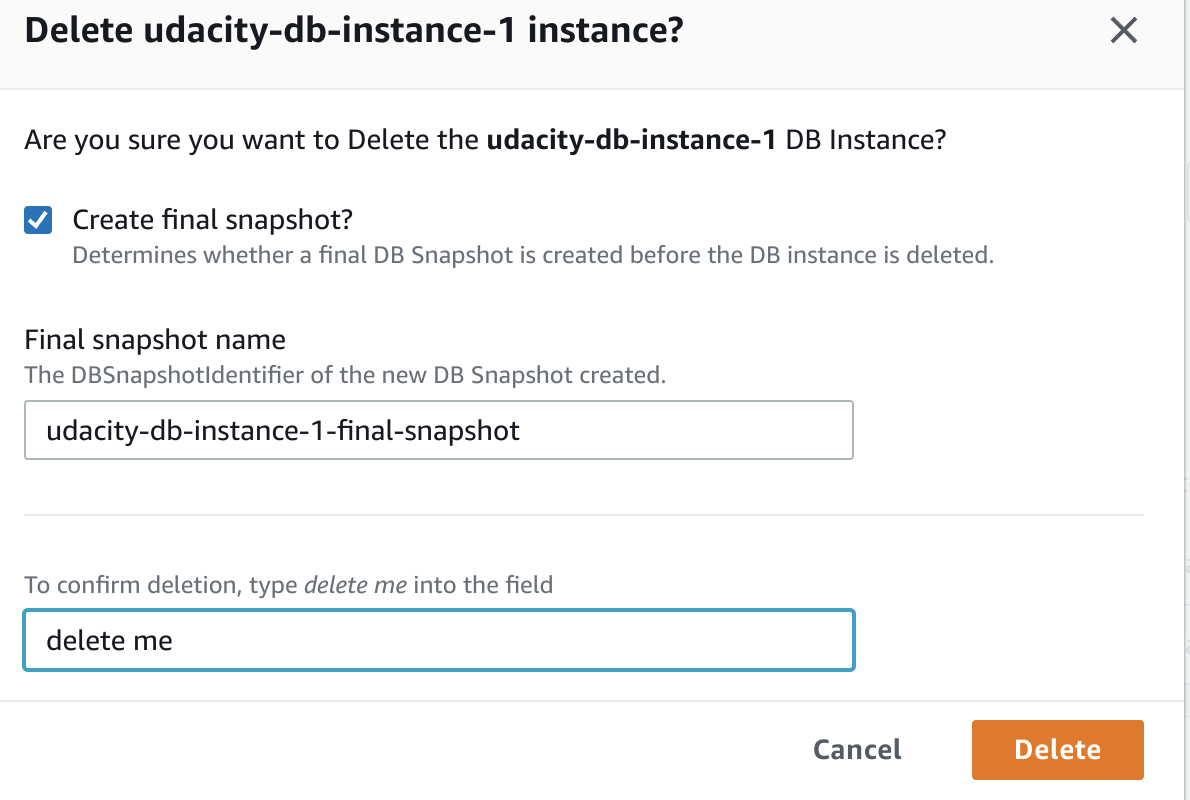Focus the Final snapshot name input field

pos(438,431)
